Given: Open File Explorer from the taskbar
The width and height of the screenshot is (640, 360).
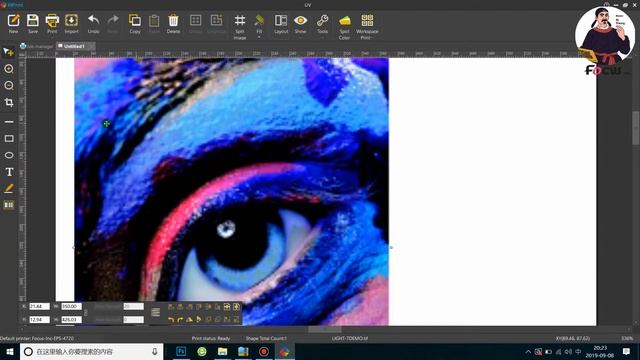Looking at the screenshot, I should pyautogui.click(x=222, y=351).
